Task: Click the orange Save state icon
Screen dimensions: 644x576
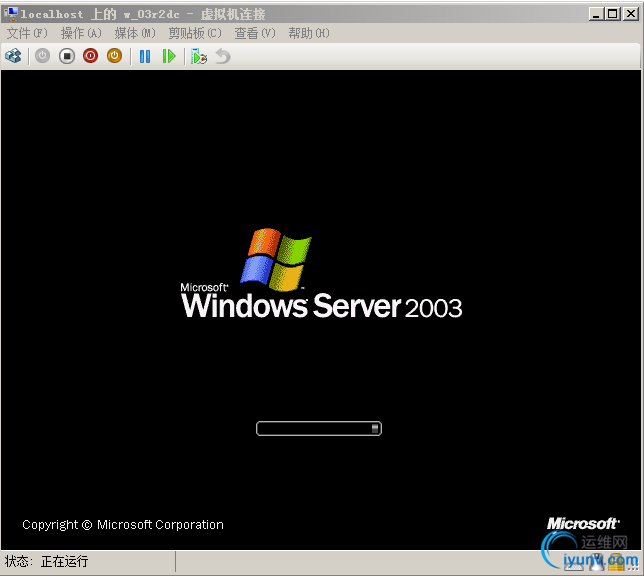Action: click(x=115, y=56)
